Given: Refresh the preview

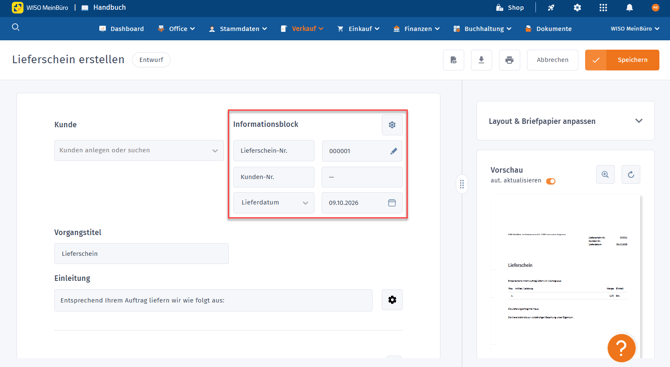Looking at the screenshot, I should coord(631,174).
